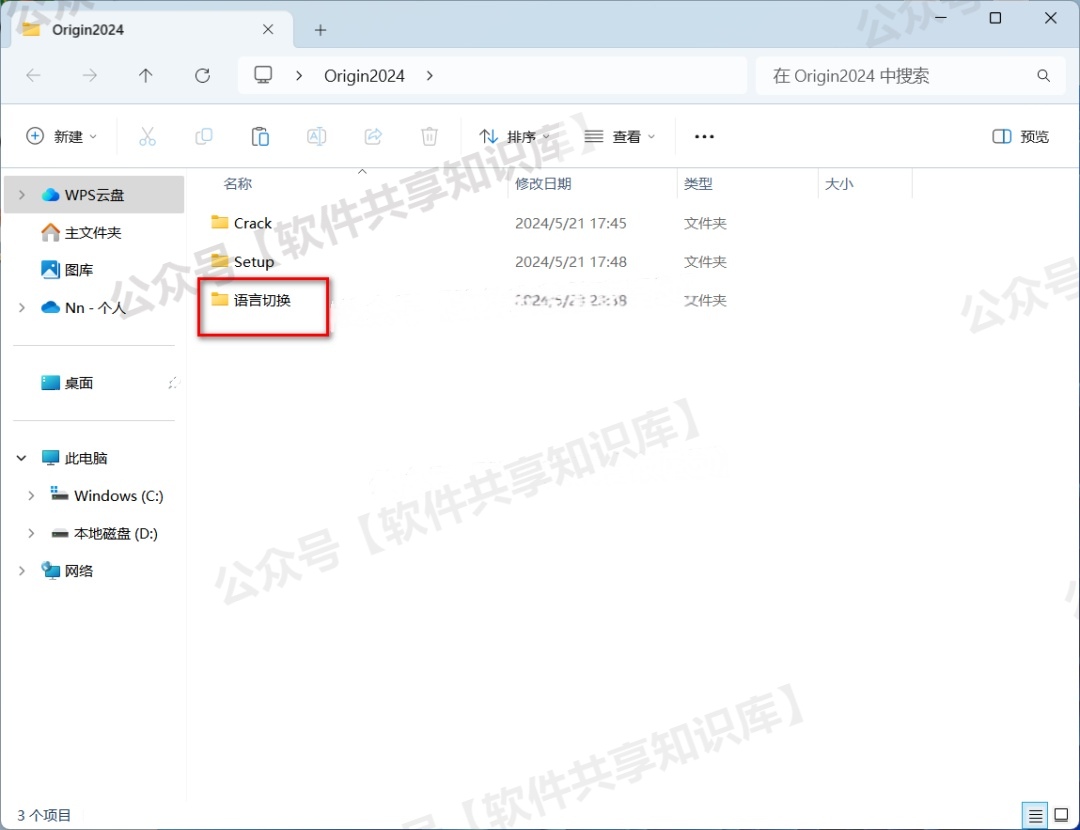Viewport: 1080px width, 830px height.
Task: Open 本地磁盘 (D:) in sidebar
Action: pyautogui.click(x=104, y=533)
